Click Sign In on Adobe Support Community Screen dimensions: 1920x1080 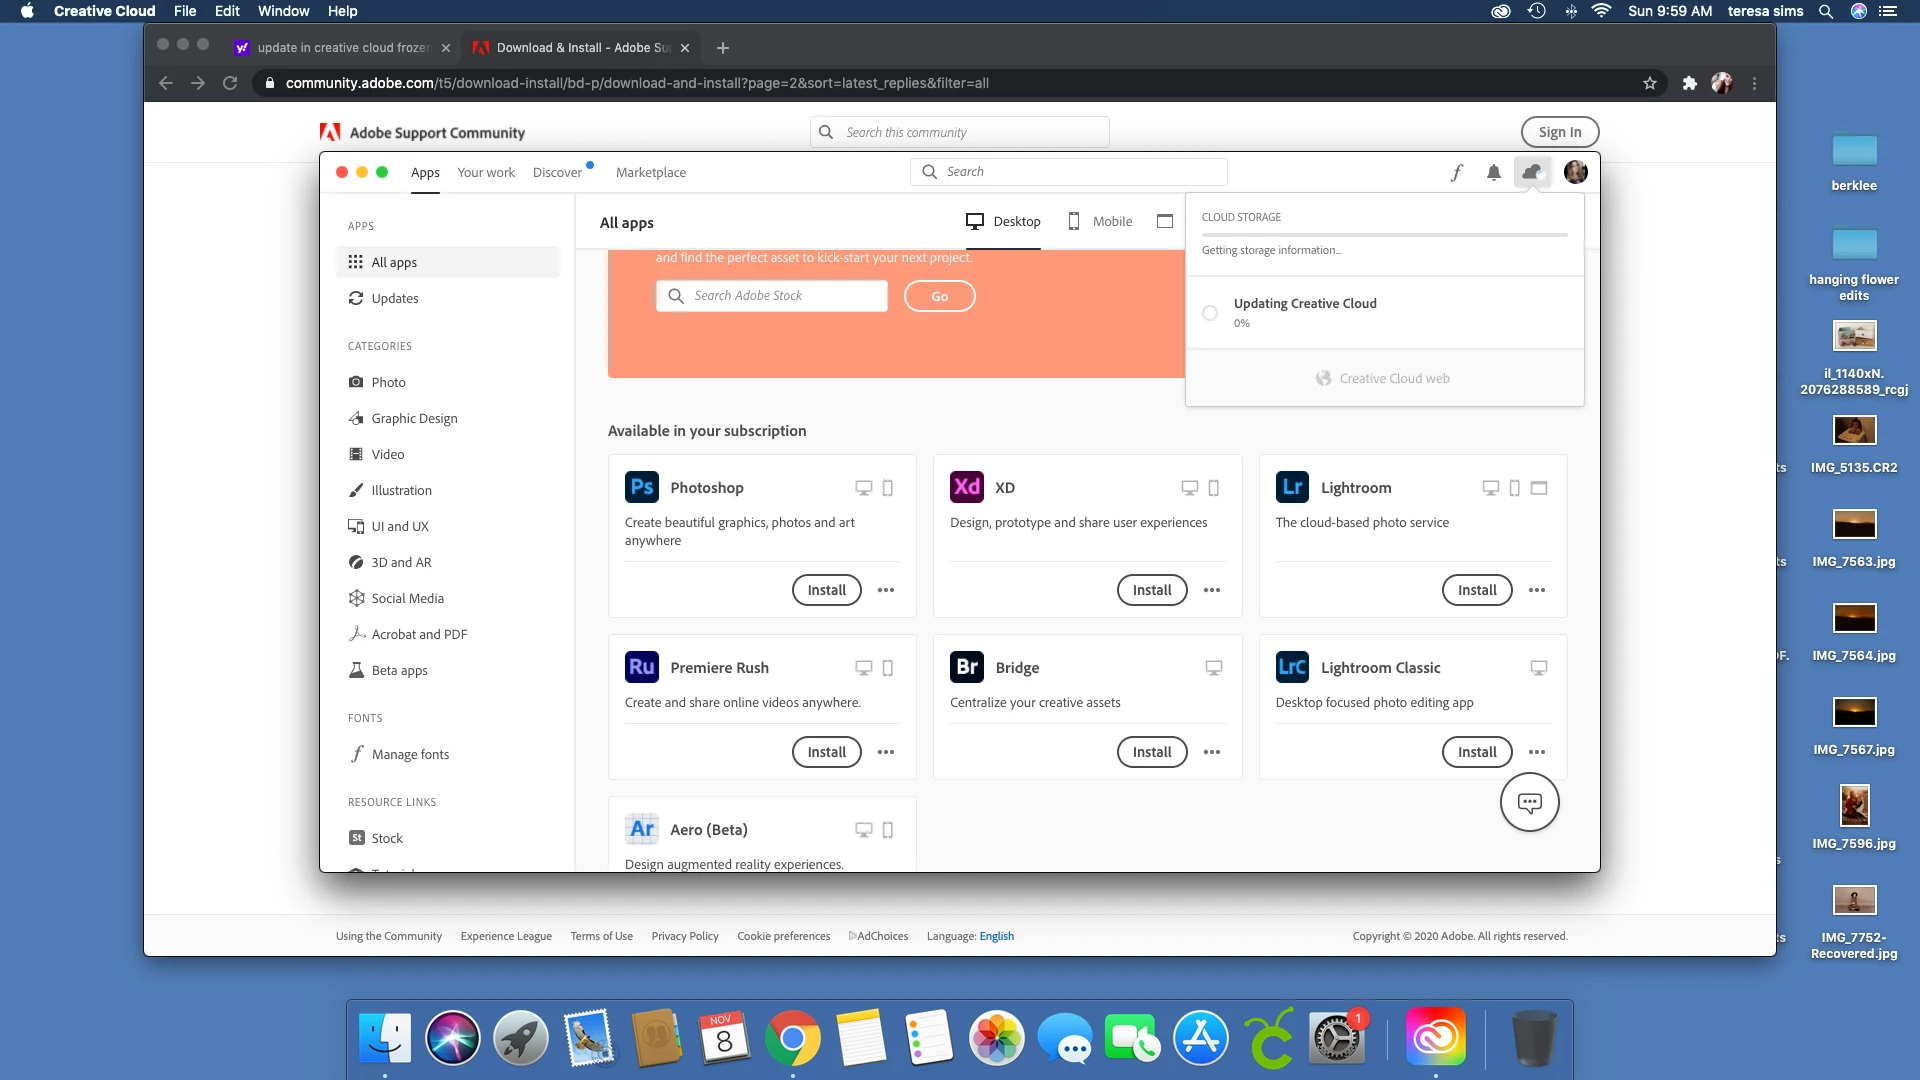click(x=1560, y=132)
